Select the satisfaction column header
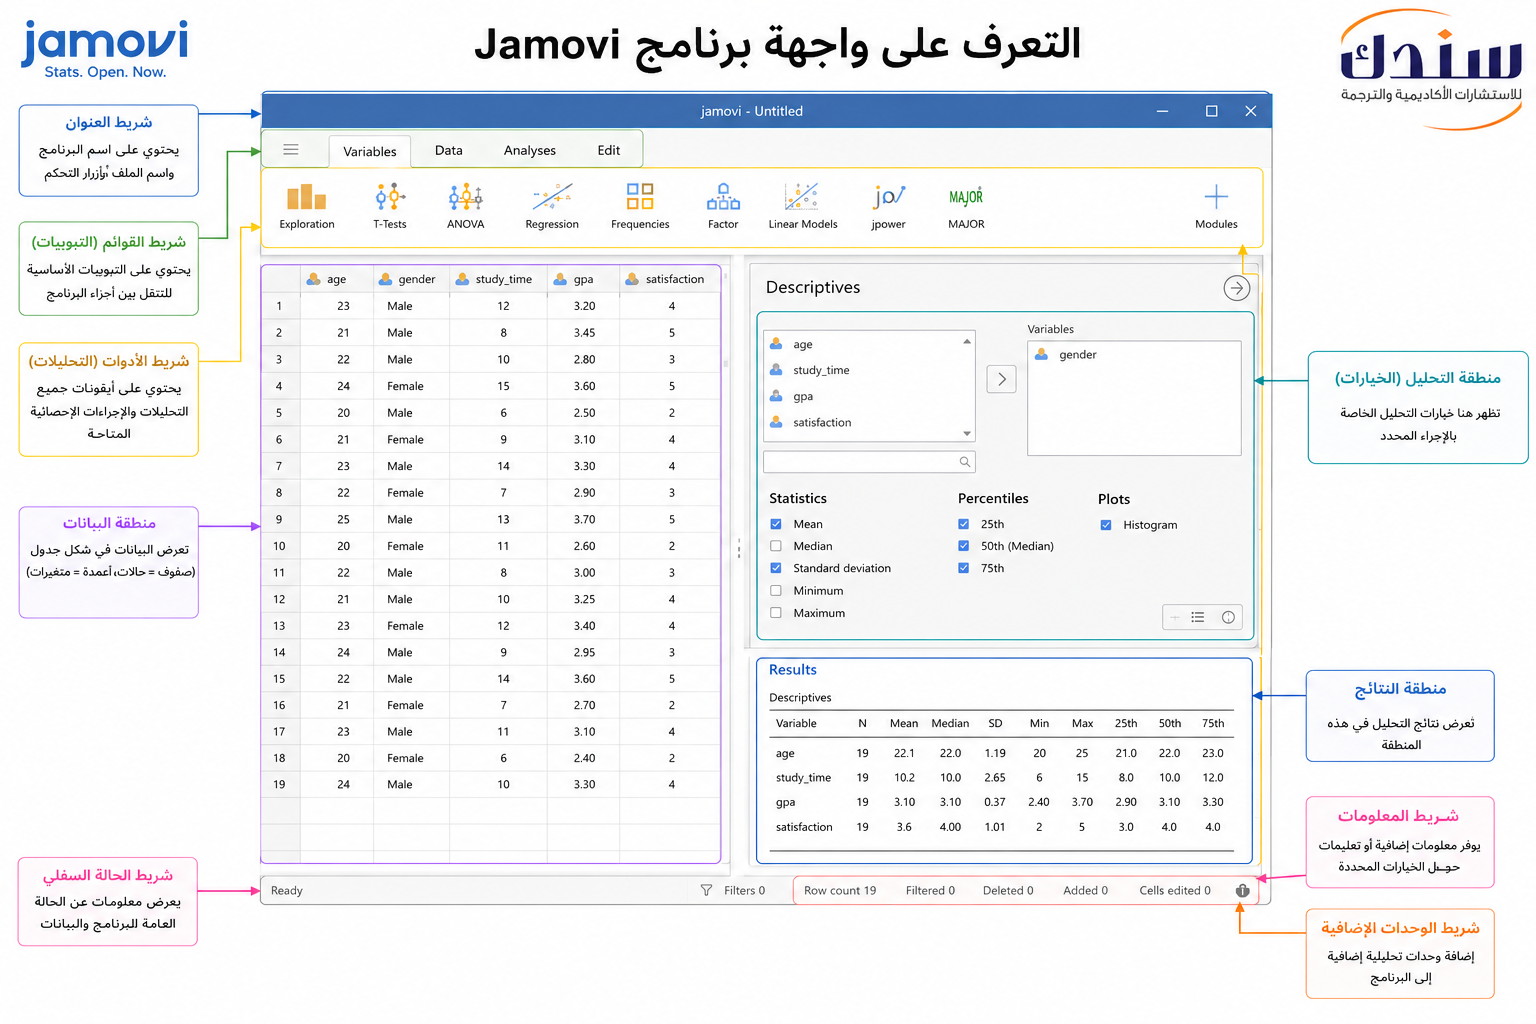This screenshot has height=1024, width=1536. (670, 279)
